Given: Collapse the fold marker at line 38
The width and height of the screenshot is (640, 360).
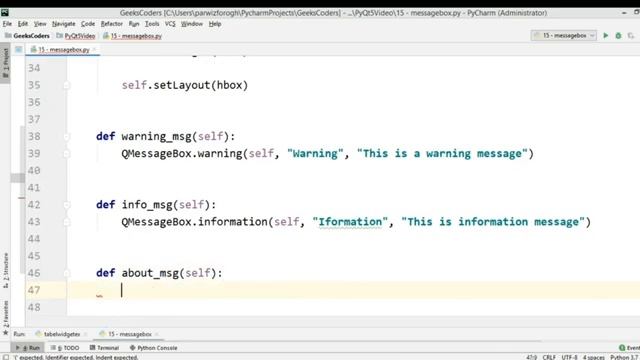Looking at the screenshot, I should click(x=66, y=136).
